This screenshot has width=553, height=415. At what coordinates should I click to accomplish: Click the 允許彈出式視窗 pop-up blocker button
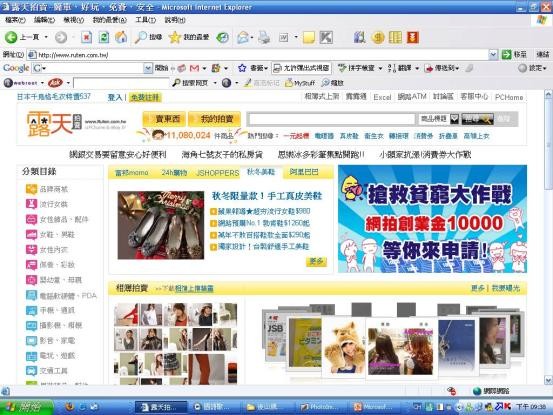pyautogui.click(x=302, y=68)
